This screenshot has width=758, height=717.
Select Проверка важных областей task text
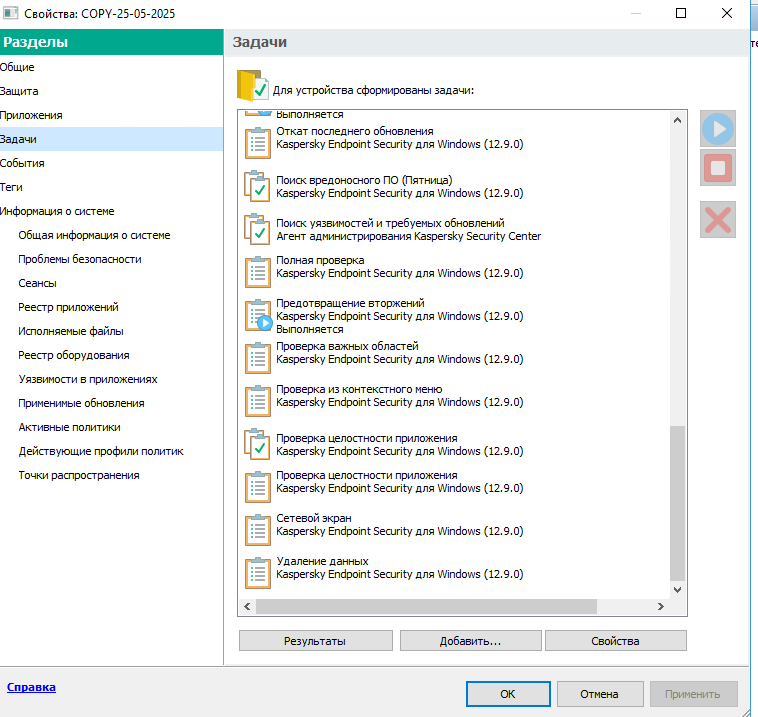pyautogui.click(x=347, y=346)
